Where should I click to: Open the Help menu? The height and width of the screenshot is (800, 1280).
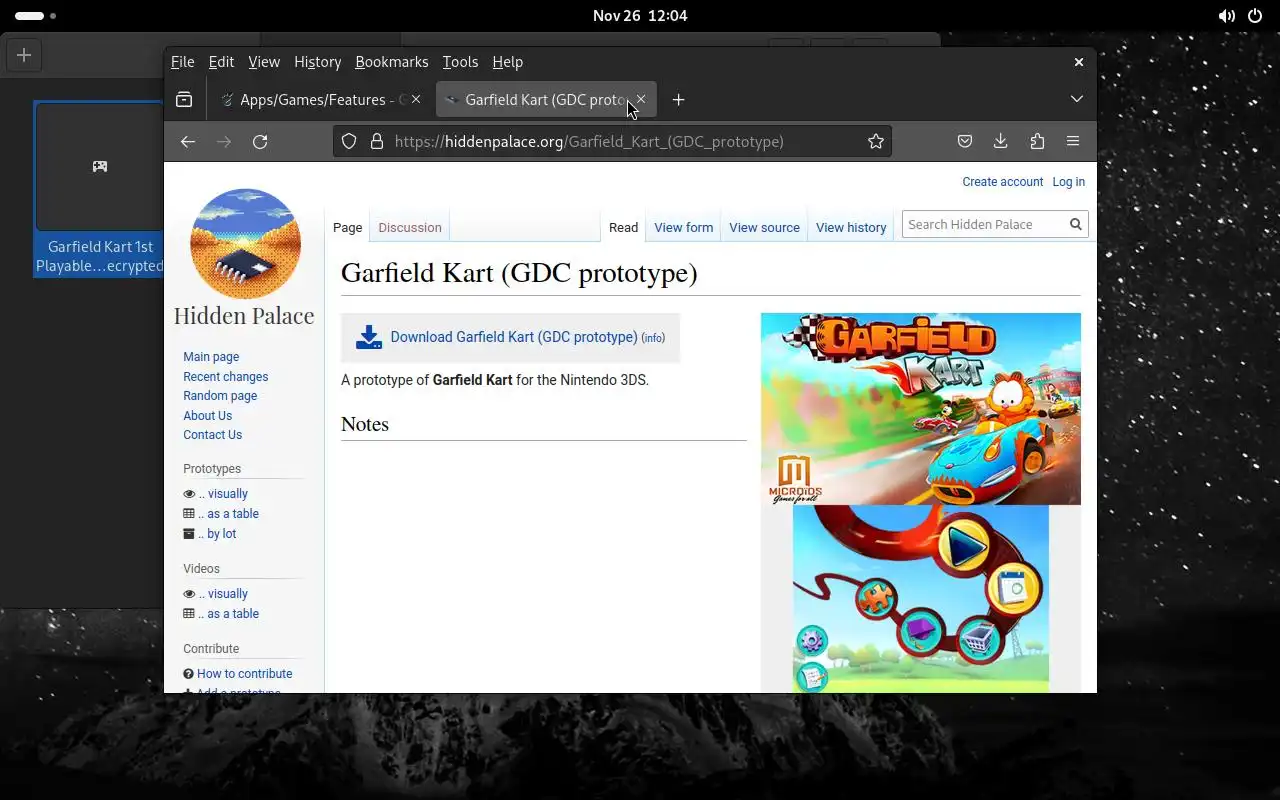[508, 62]
